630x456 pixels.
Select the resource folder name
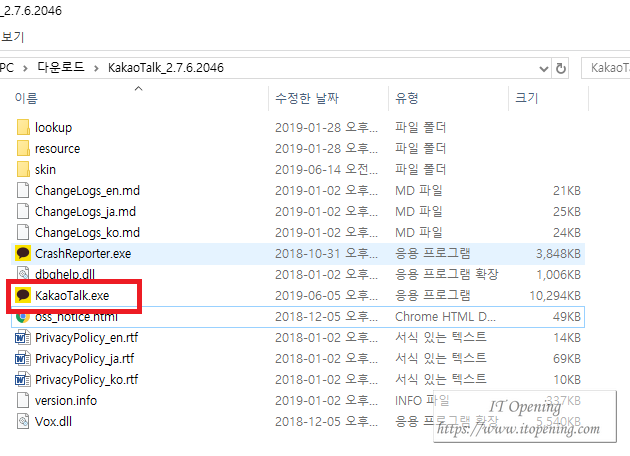tap(57, 149)
